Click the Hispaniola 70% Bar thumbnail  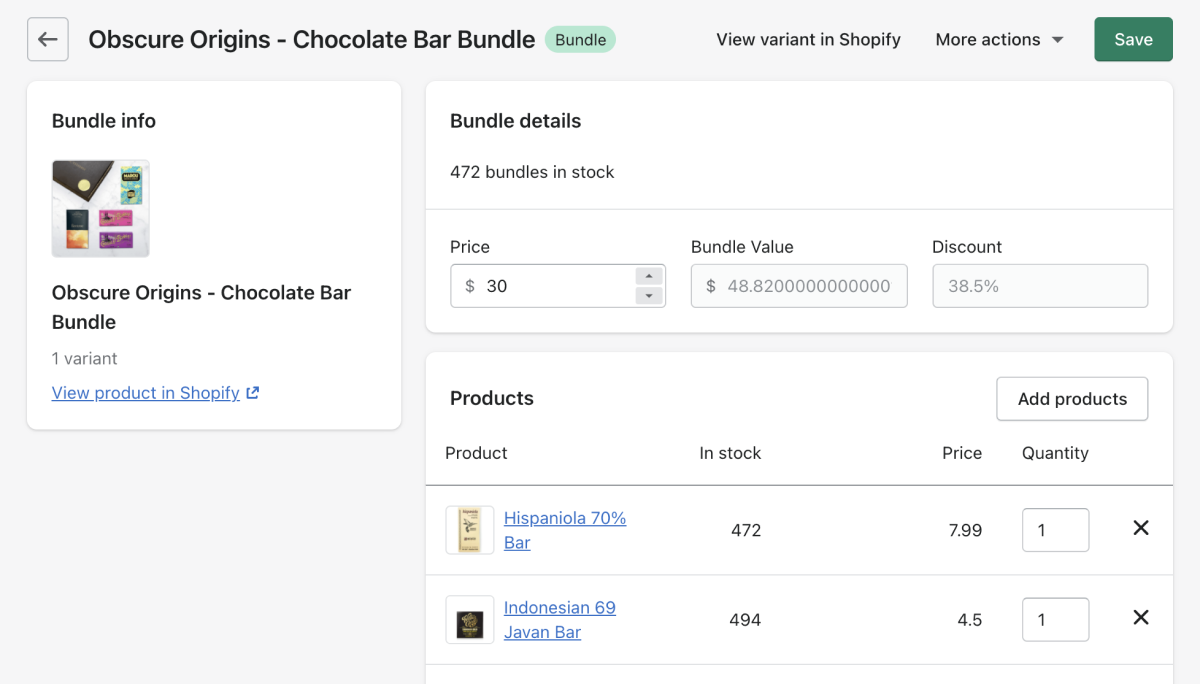coord(470,530)
